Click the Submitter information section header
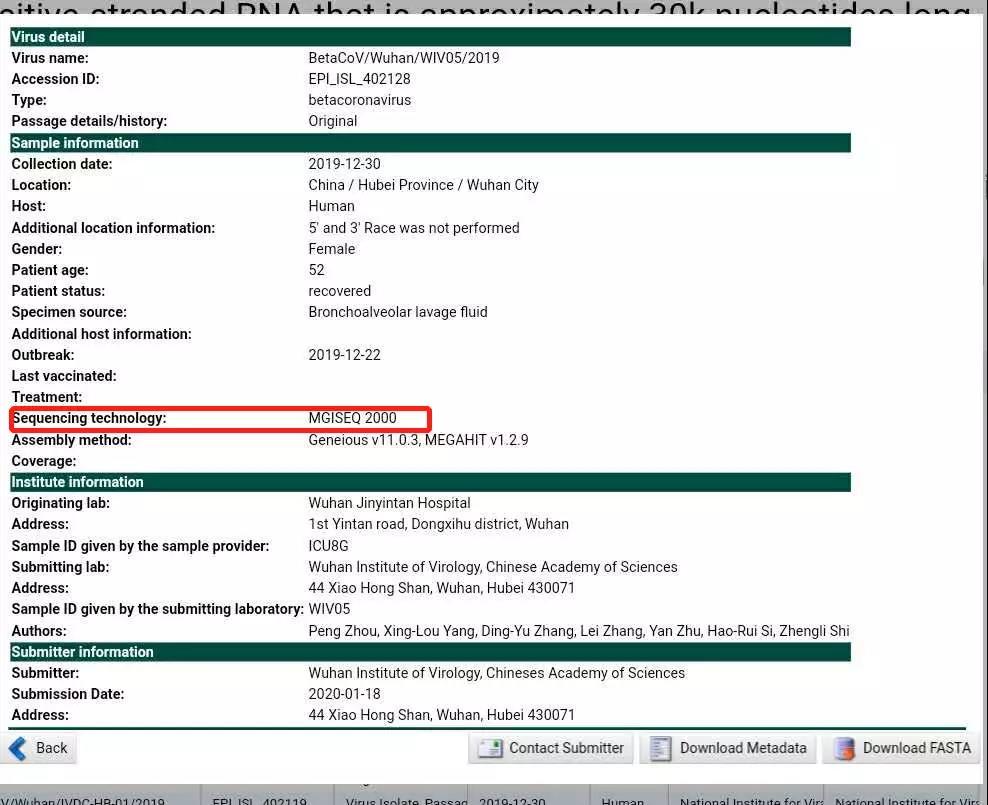 click(x=430, y=652)
